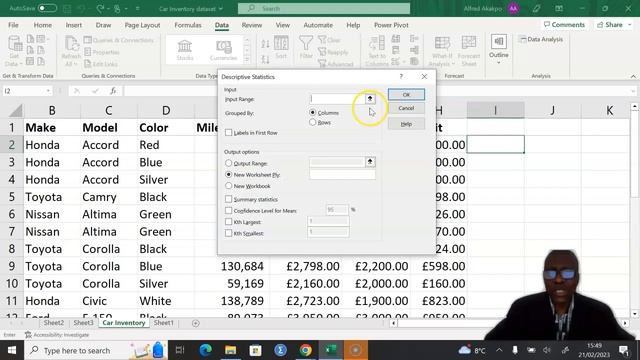Select Rows grouped-by radio button
The image size is (640, 360).
click(x=313, y=122)
